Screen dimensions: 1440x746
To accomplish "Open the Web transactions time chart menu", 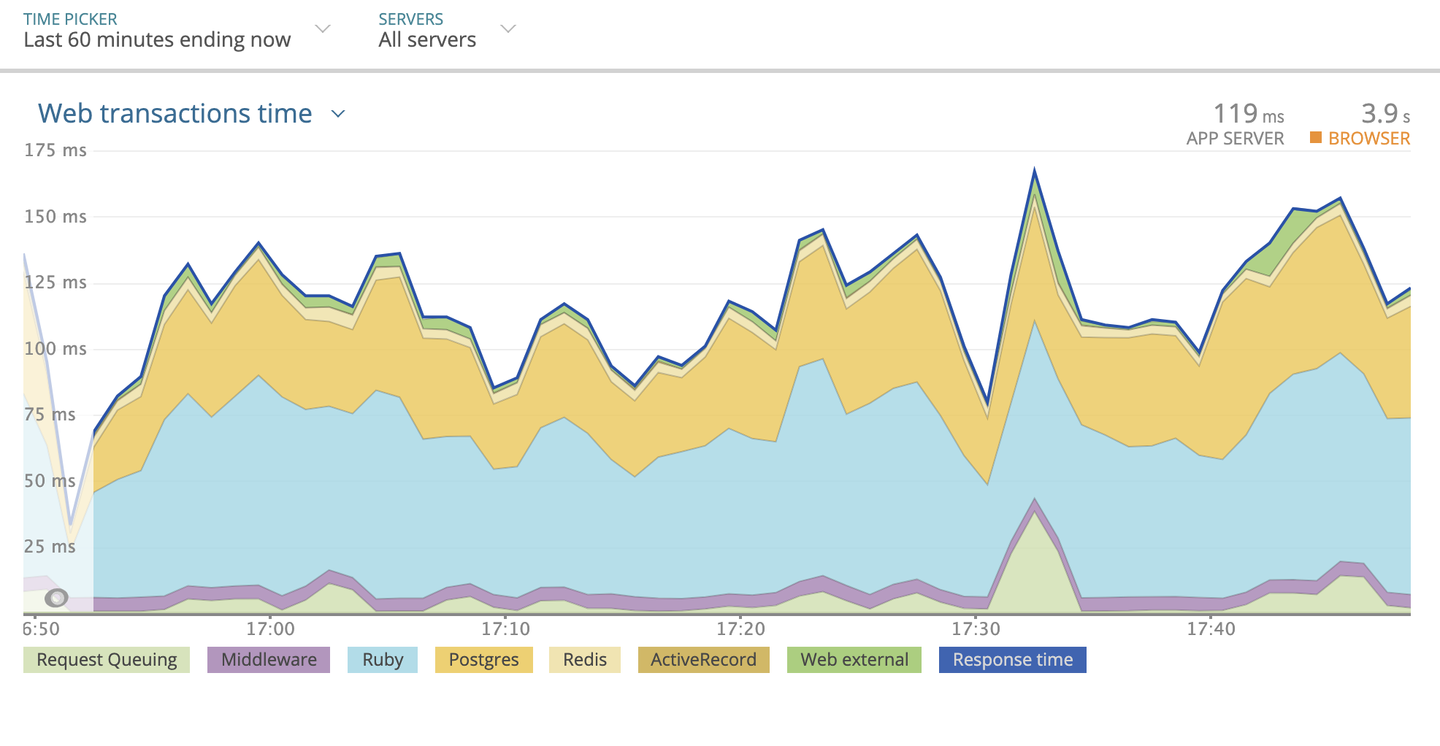I will pyautogui.click(x=338, y=114).
